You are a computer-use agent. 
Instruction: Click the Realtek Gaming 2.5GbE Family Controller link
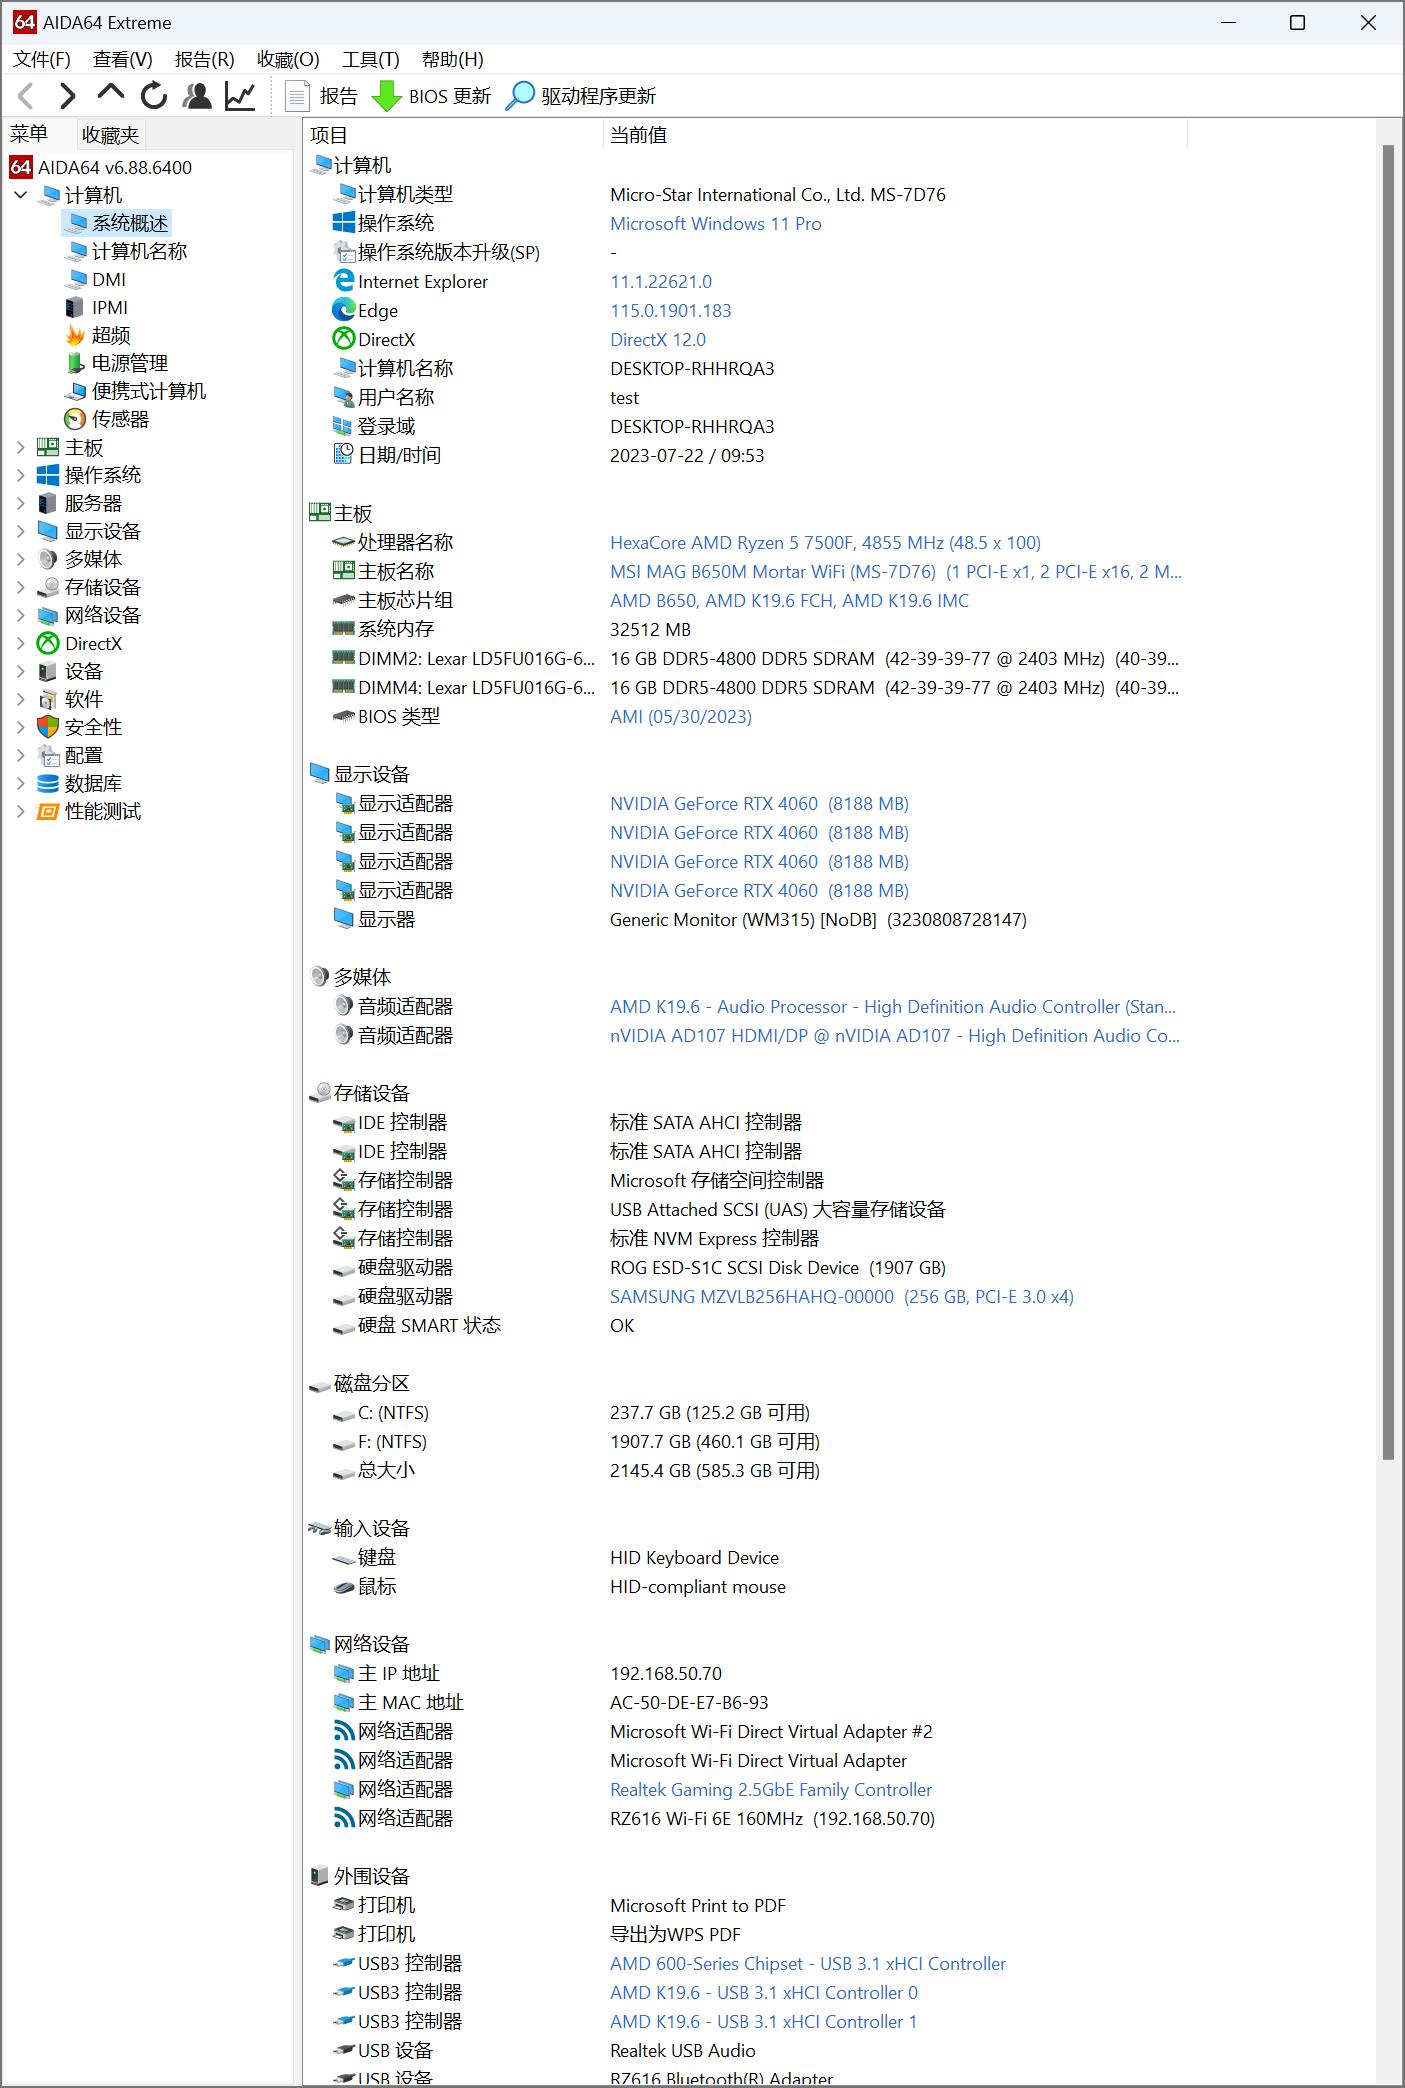(x=771, y=1790)
